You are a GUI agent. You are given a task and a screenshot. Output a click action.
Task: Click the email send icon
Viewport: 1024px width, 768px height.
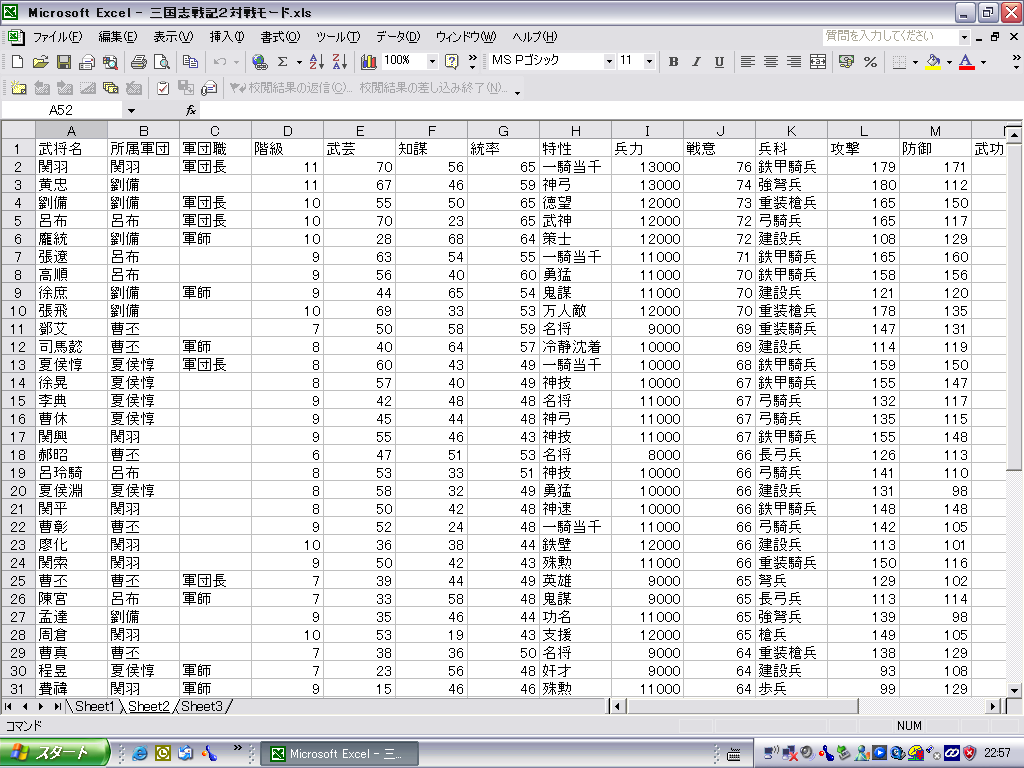(86, 62)
